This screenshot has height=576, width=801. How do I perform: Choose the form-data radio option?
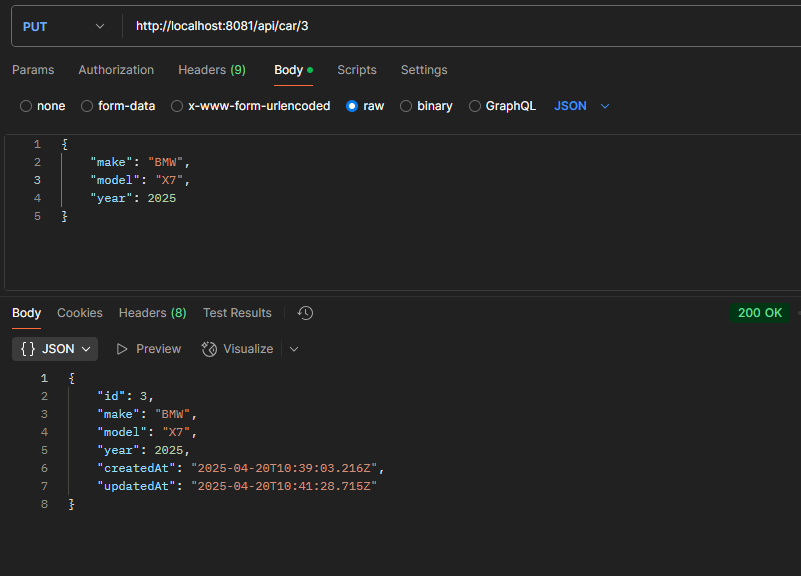tap(87, 106)
